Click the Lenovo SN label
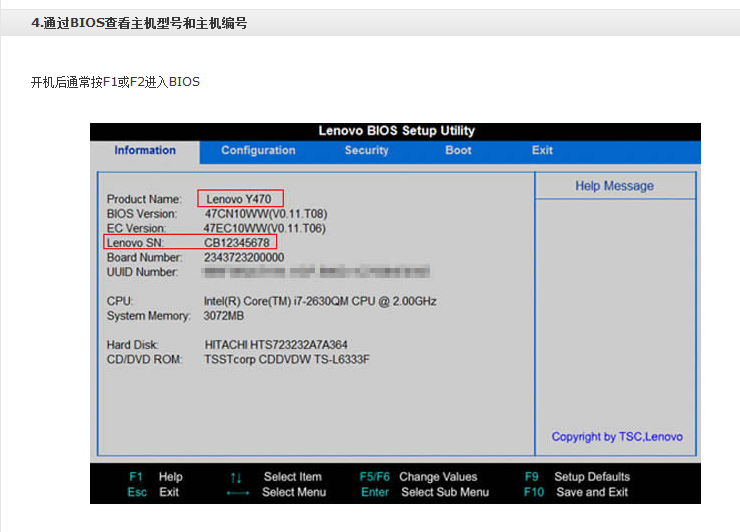740x532 pixels. click(135, 243)
